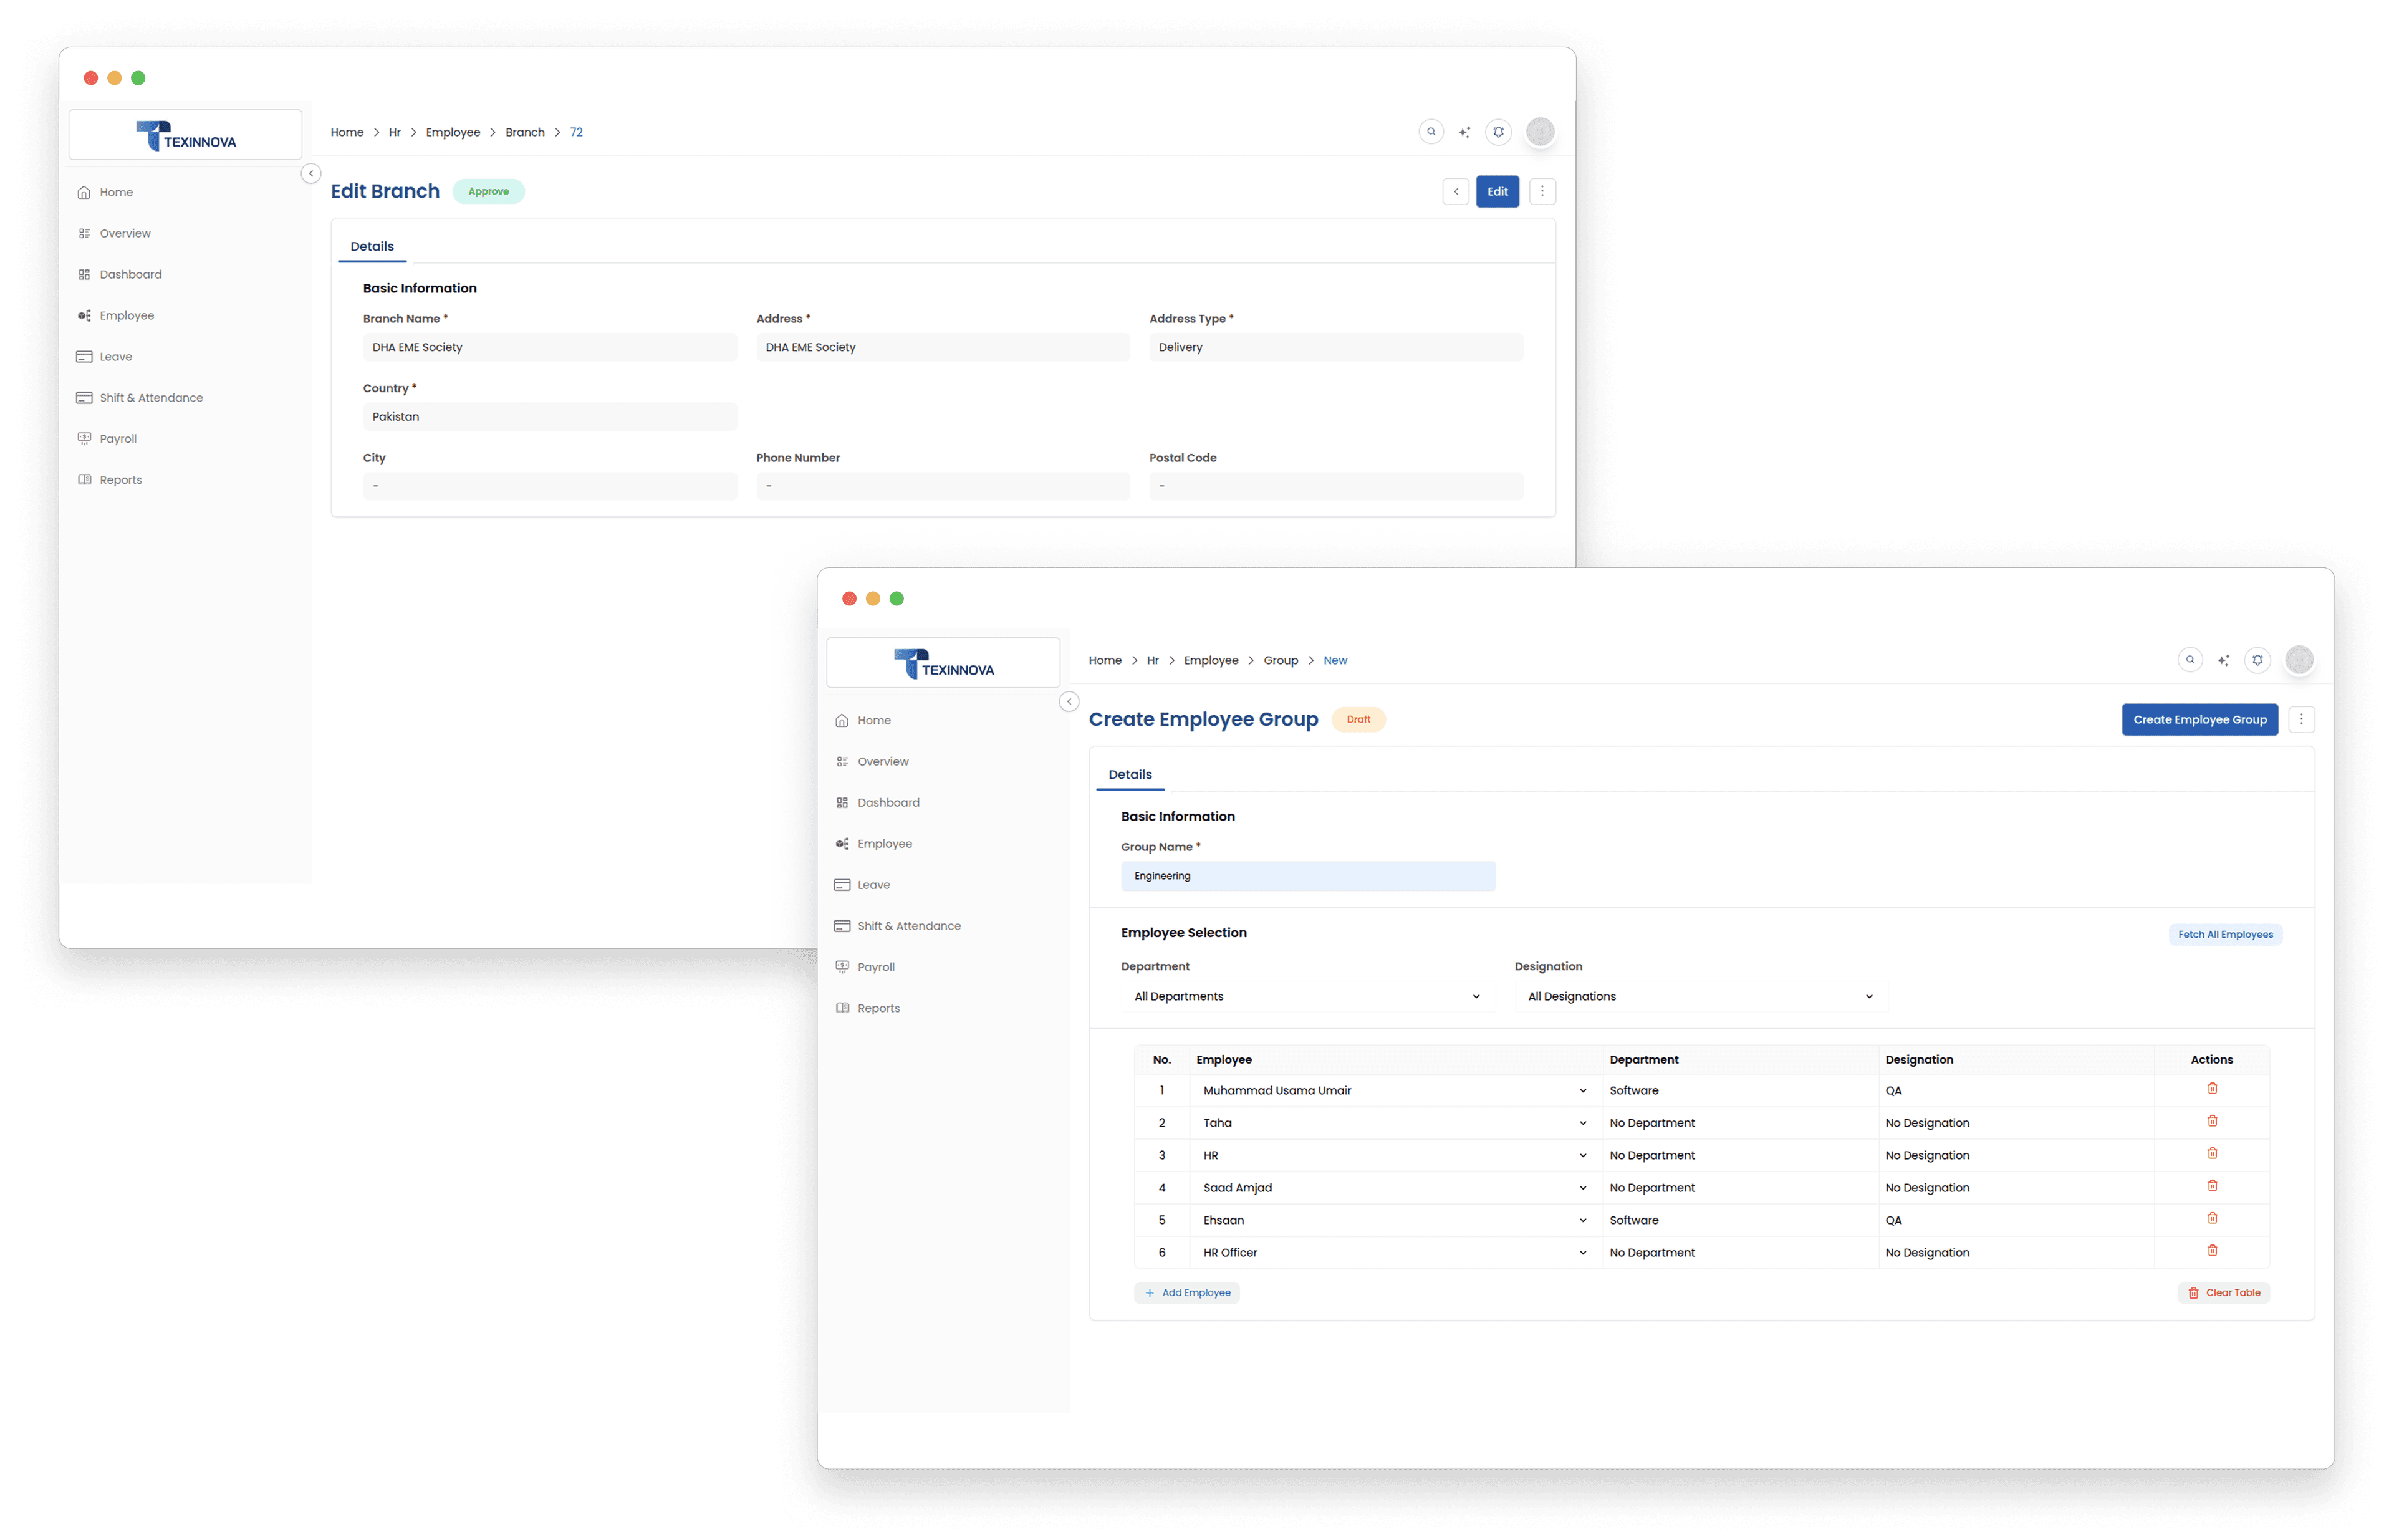
Task: Click trash icon for Ehsaan row
Action: tap(2212, 1218)
